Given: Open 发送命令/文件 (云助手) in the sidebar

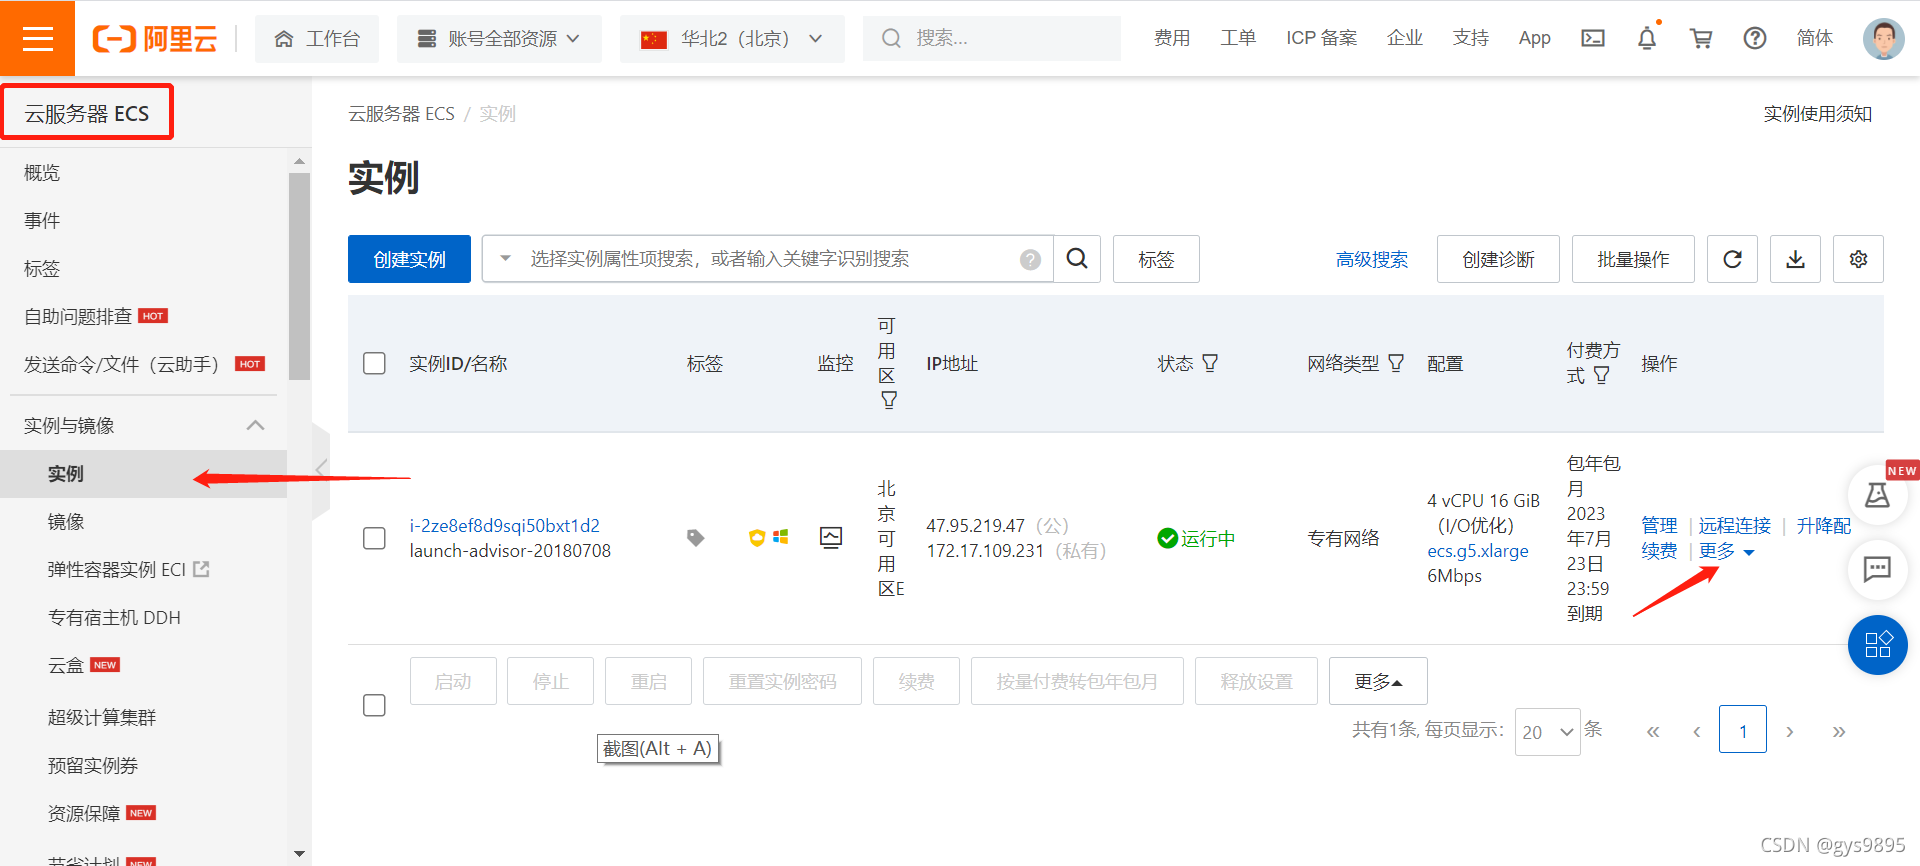Looking at the screenshot, I should (x=121, y=364).
